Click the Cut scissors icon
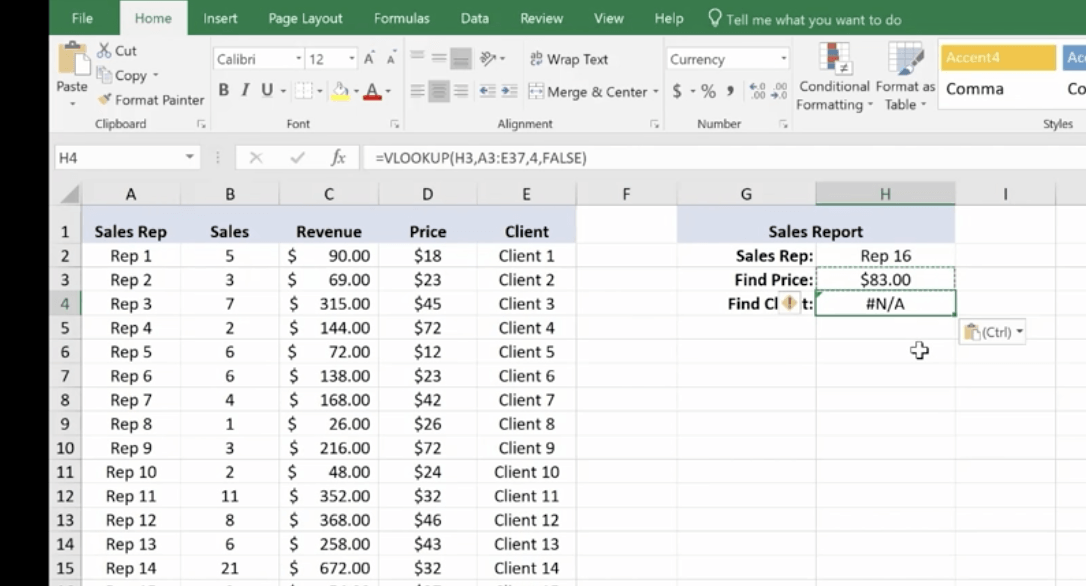Screen dimensions: 1086x586 pos(104,50)
